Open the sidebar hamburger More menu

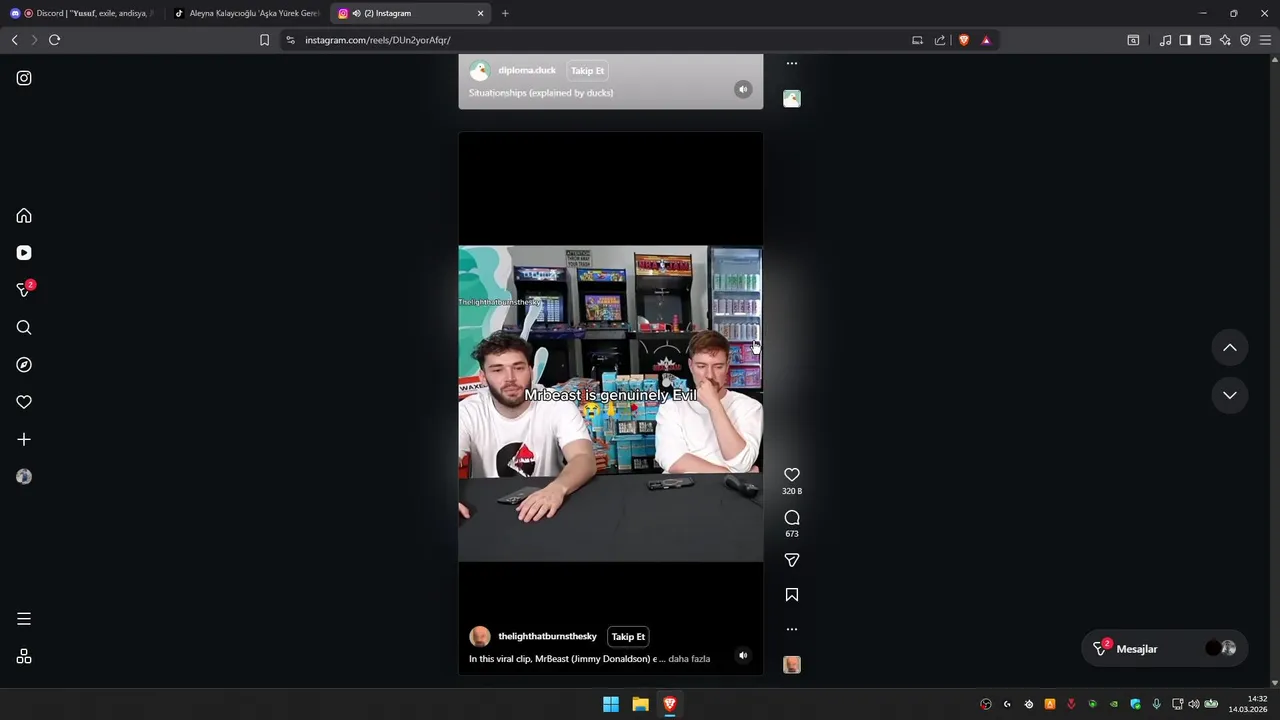(24, 619)
